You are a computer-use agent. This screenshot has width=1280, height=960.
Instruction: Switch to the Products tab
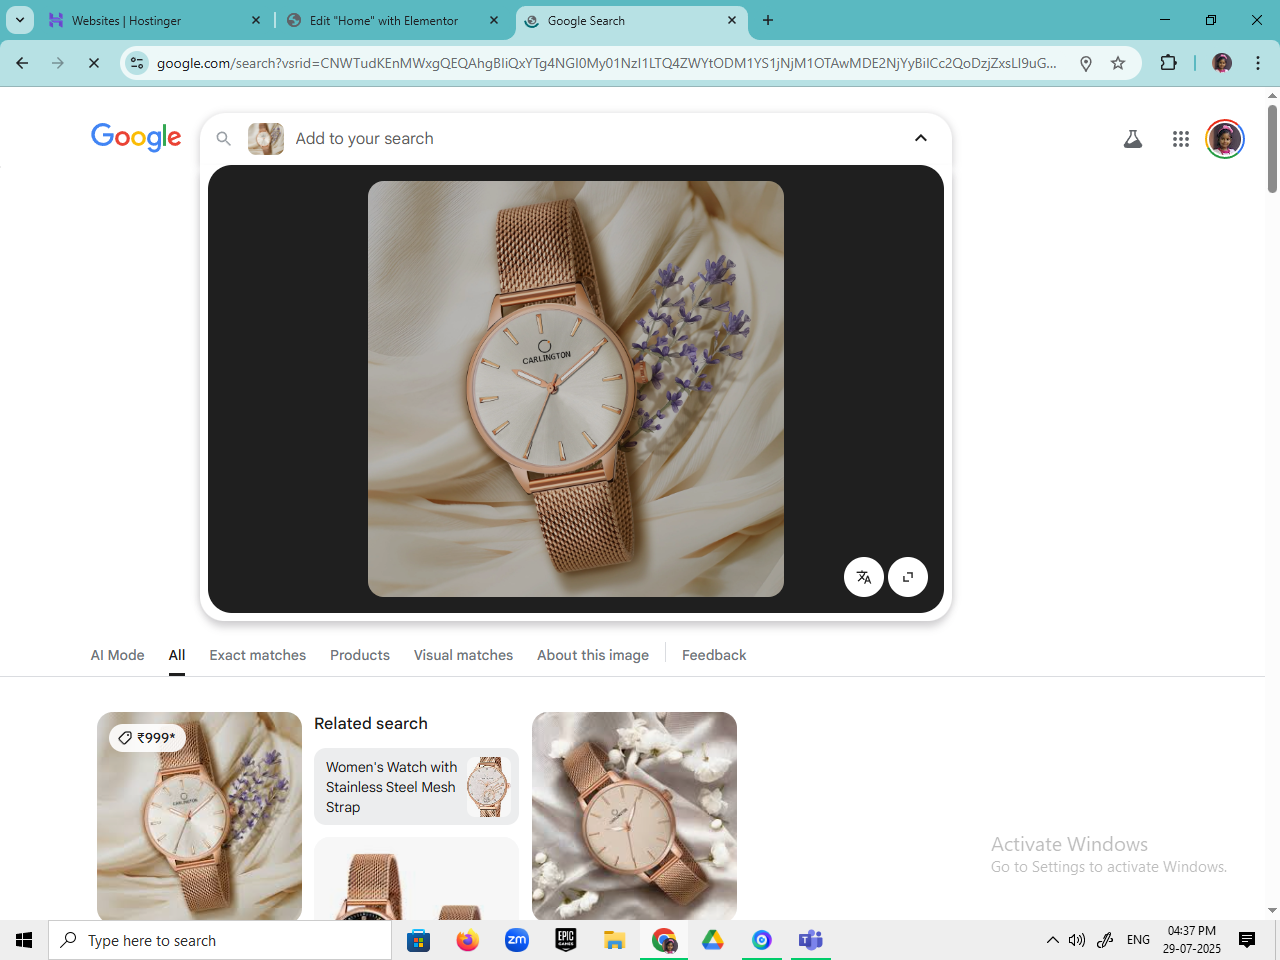click(359, 655)
